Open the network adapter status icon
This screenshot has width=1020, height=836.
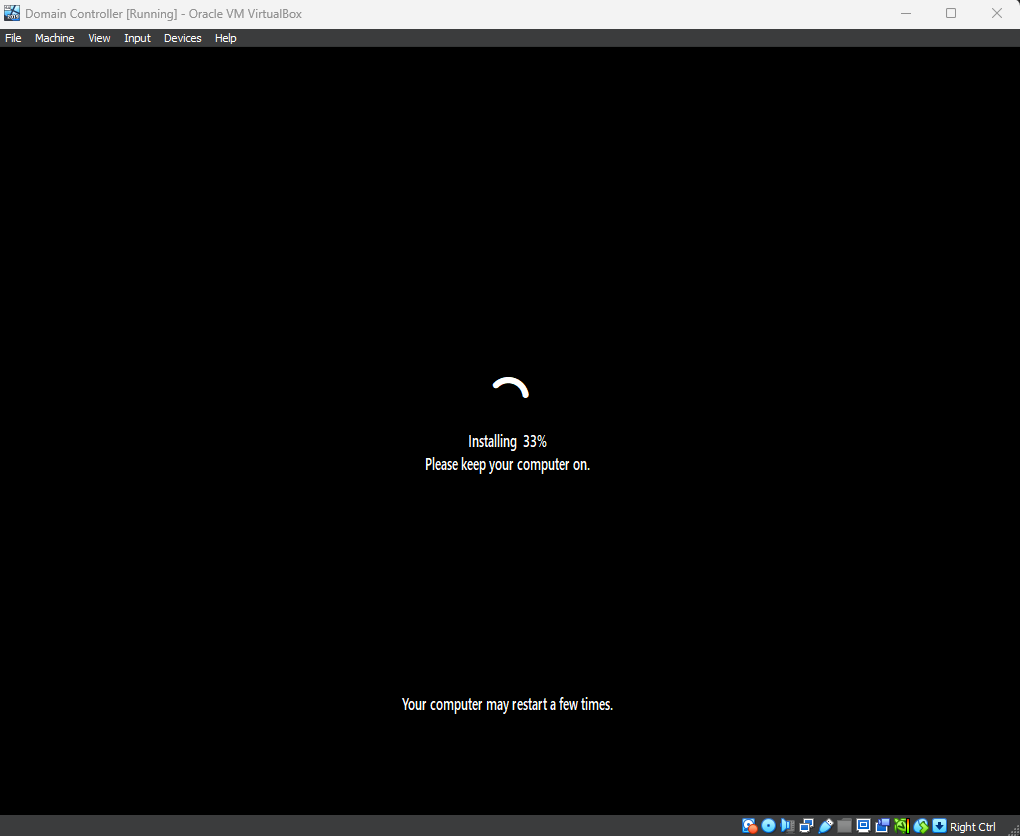click(x=806, y=826)
